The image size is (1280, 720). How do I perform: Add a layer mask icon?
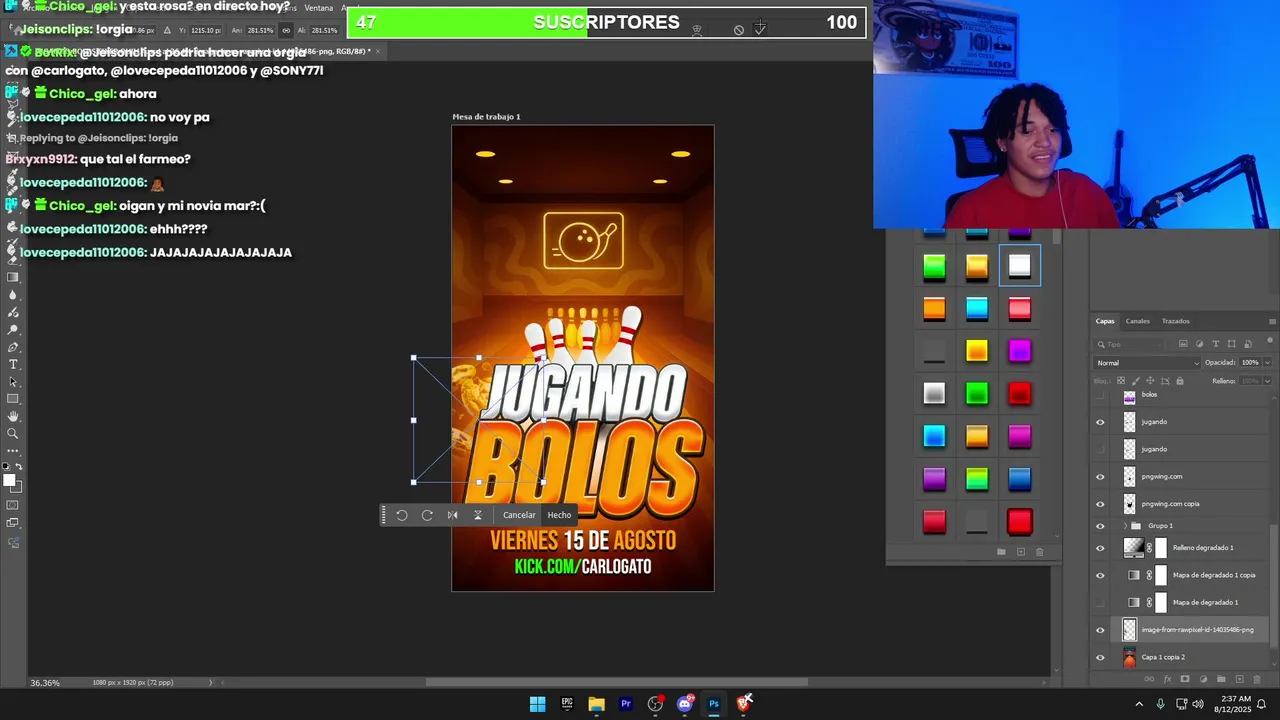tap(1185, 679)
